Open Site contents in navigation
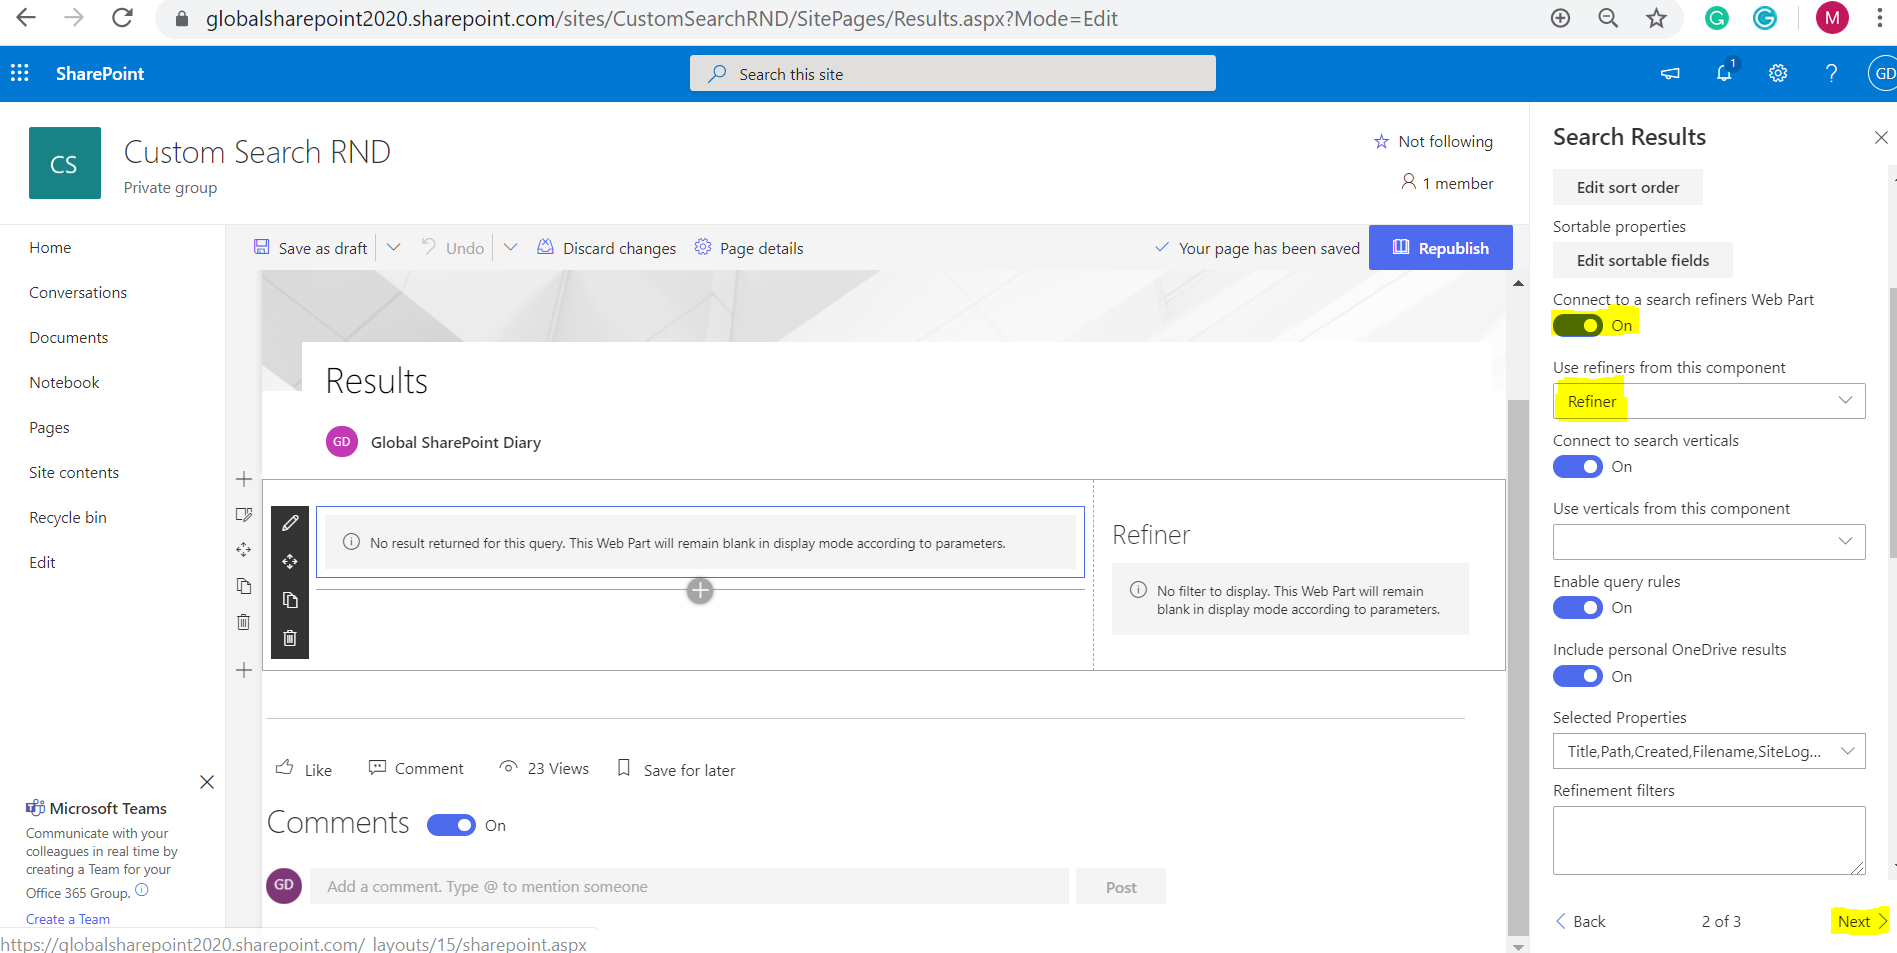This screenshot has height=953, width=1897. point(74,472)
